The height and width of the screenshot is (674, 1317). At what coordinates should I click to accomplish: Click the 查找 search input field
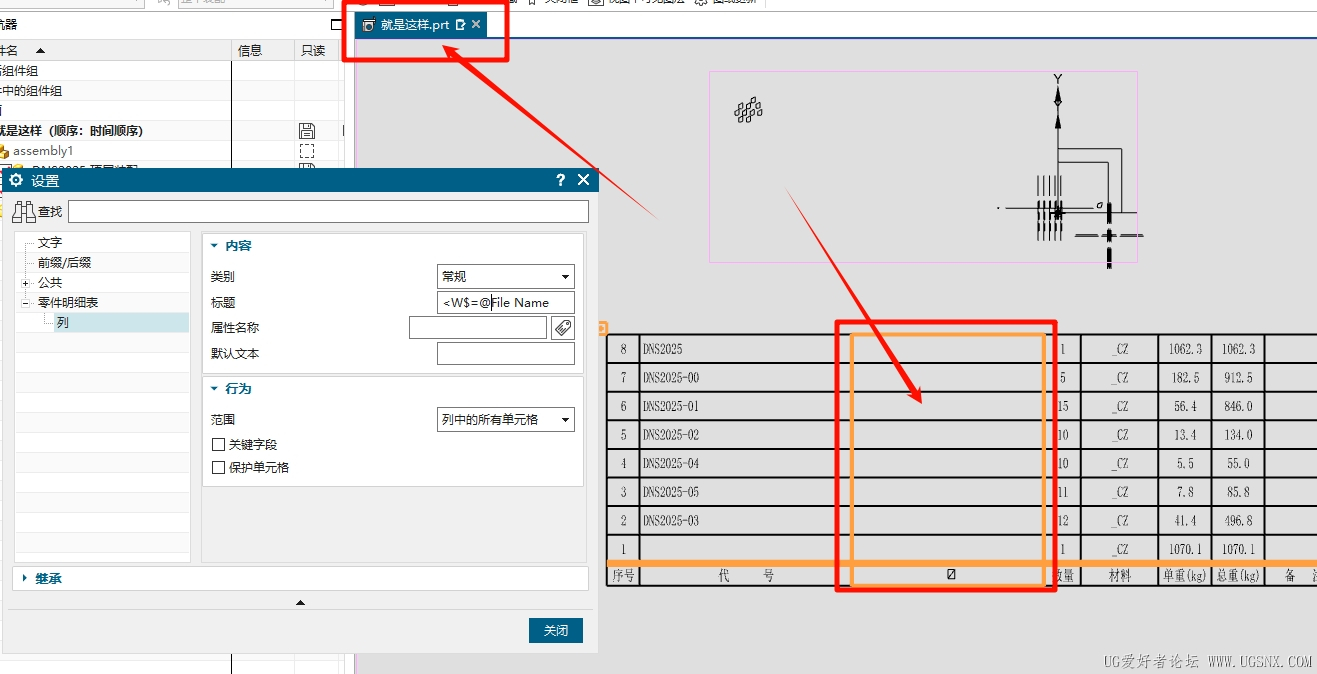pyautogui.click(x=328, y=211)
